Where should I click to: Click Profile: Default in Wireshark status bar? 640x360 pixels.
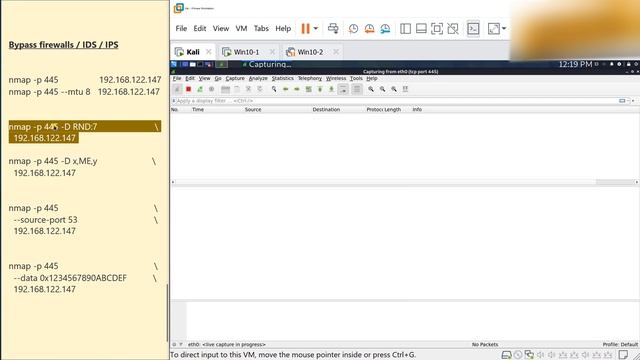[x=620, y=344]
